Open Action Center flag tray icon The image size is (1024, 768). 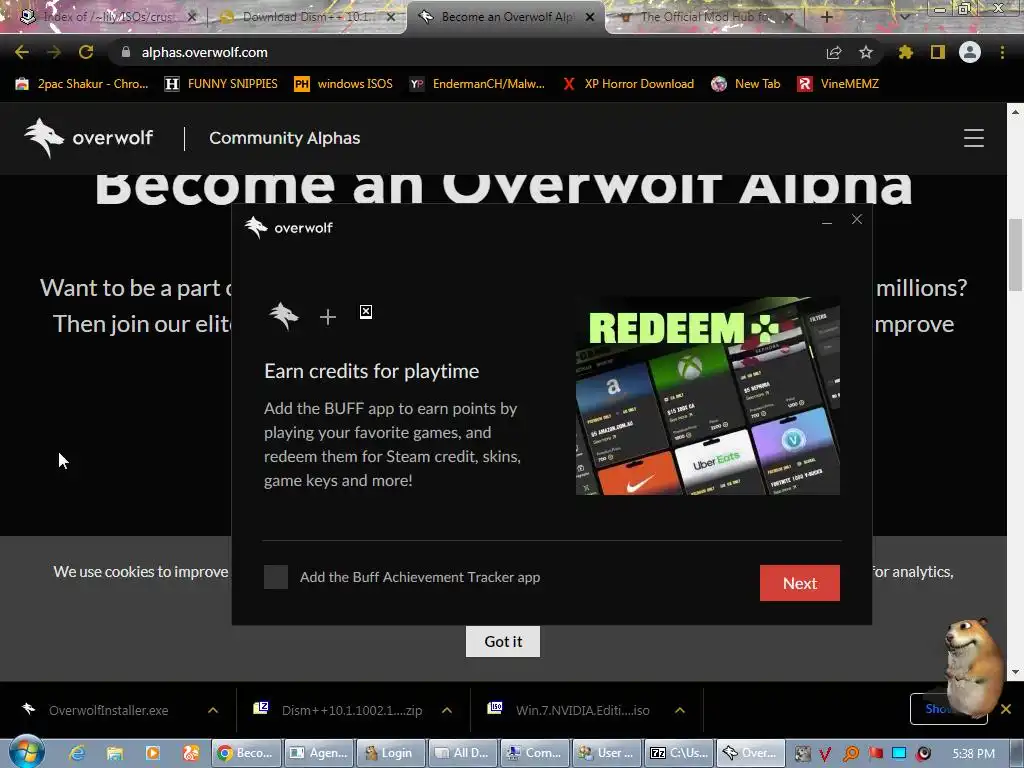point(875,754)
